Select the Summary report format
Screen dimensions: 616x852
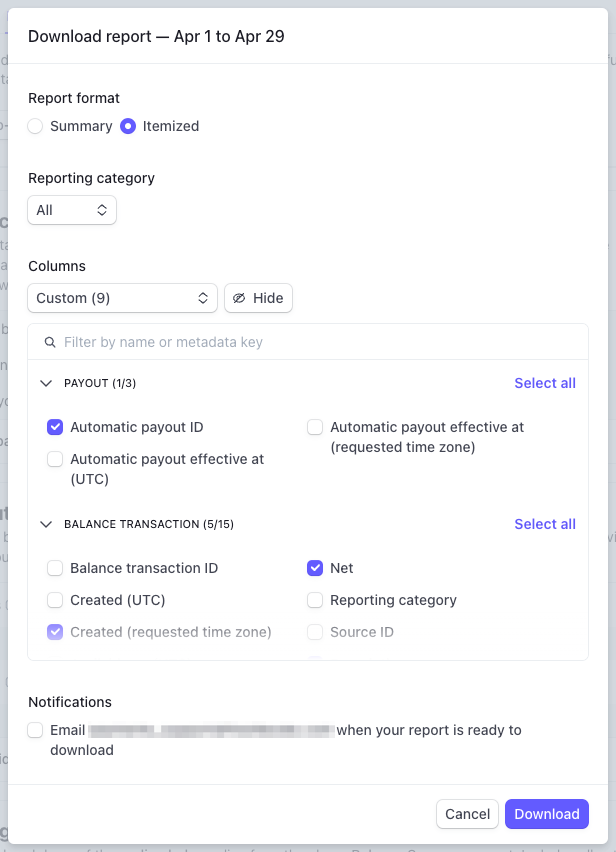coord(36,126)
